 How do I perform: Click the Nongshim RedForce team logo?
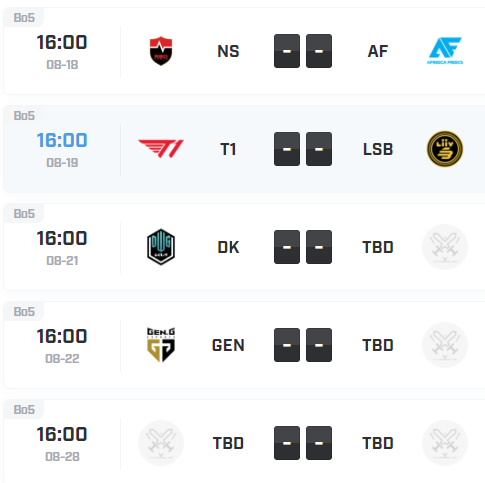pyautogui.click(x=161, y=51)
